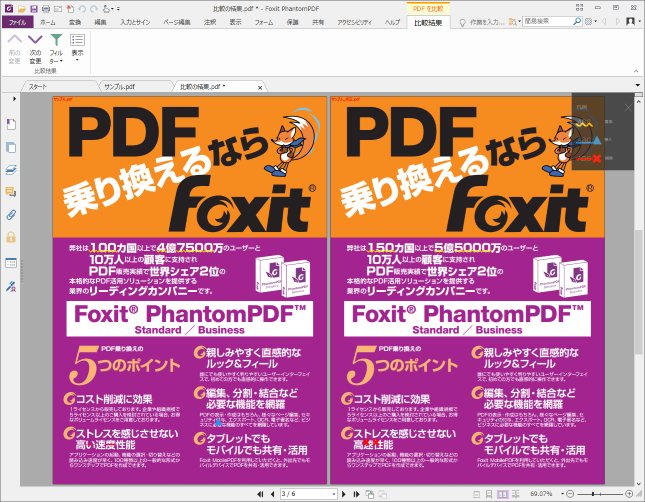Open the folder search options dropdown

coord(515,22)
